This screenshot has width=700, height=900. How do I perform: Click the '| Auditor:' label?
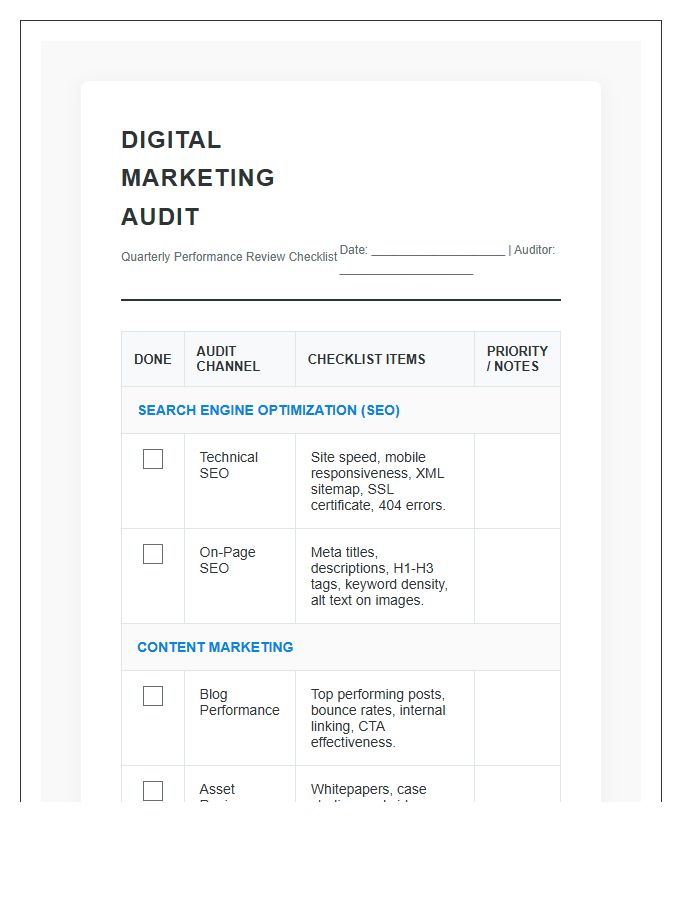pyautogui.click(x=531, y=250)
